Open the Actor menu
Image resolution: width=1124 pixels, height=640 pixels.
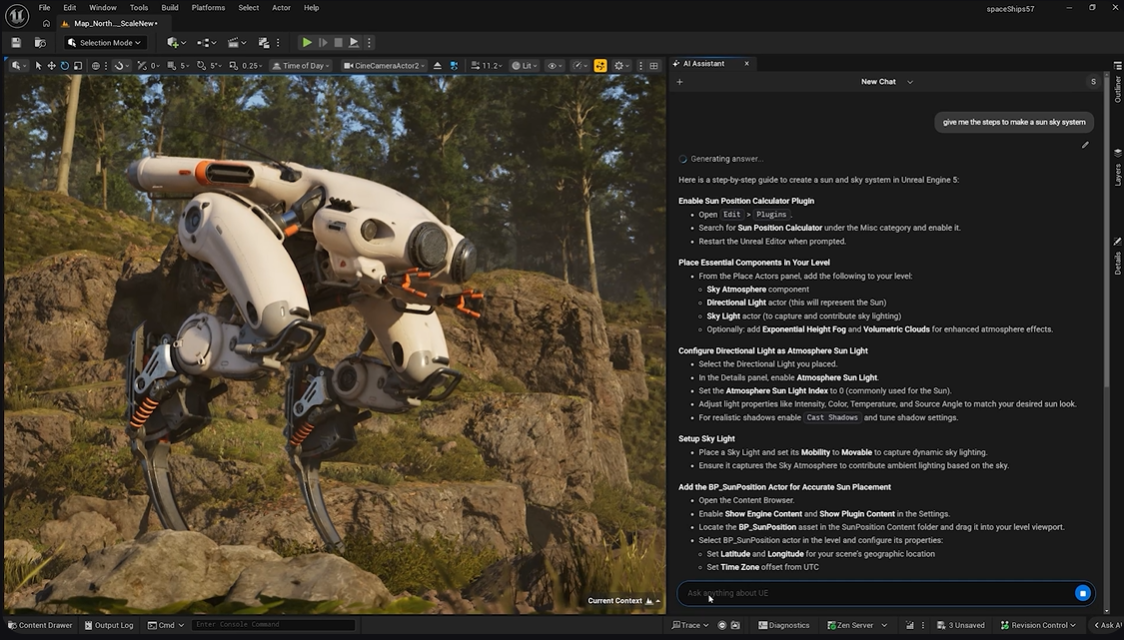click(281, 8)
